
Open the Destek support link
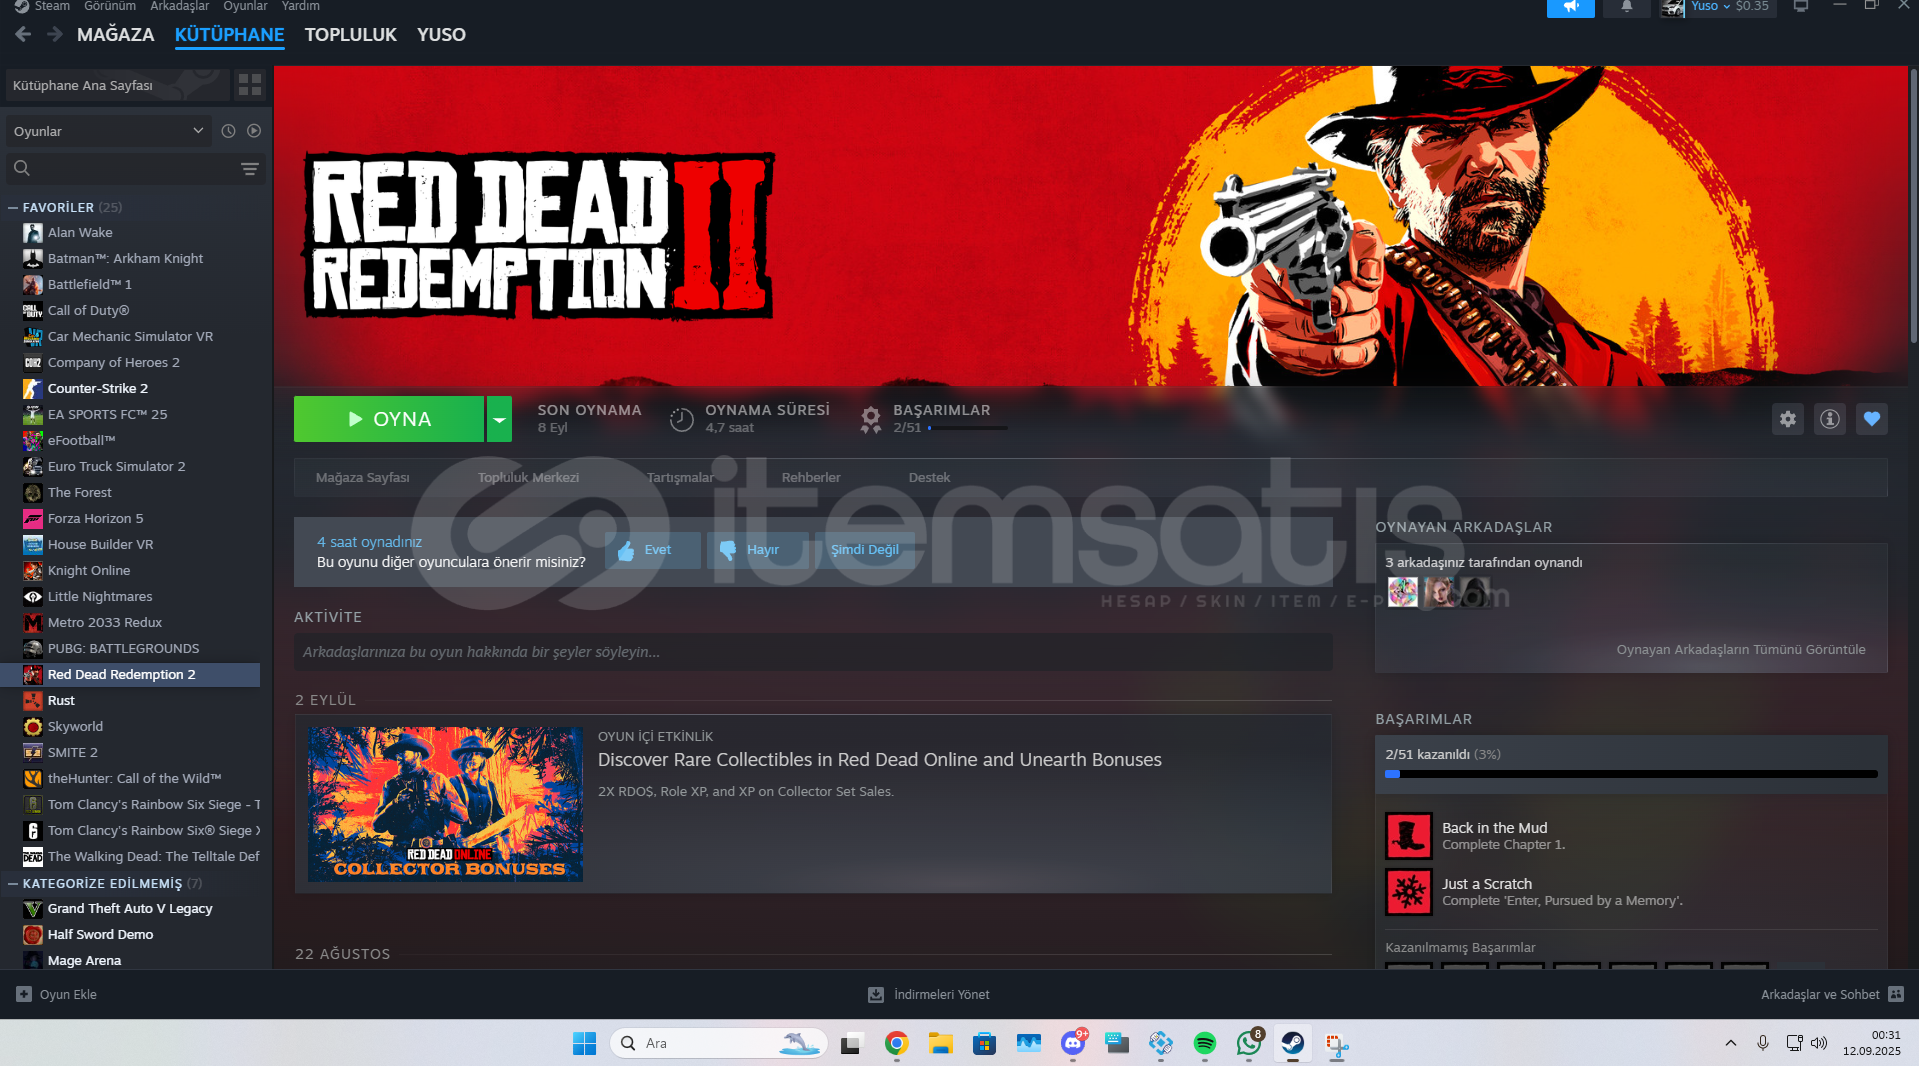(x=929, y=478)
